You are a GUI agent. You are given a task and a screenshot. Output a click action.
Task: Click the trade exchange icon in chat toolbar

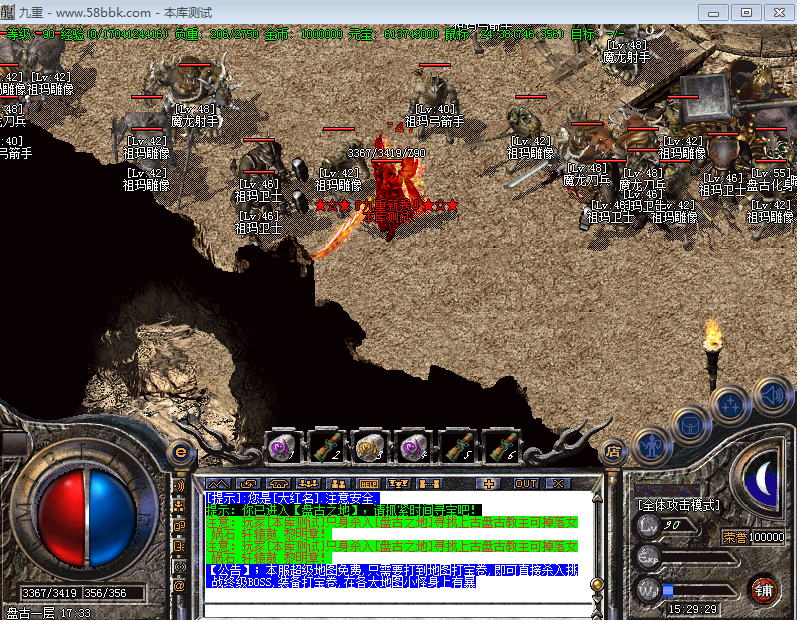249,483
